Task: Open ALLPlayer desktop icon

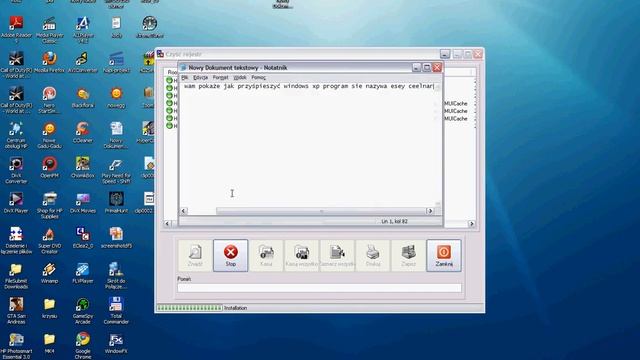Action: click(83, 29)
